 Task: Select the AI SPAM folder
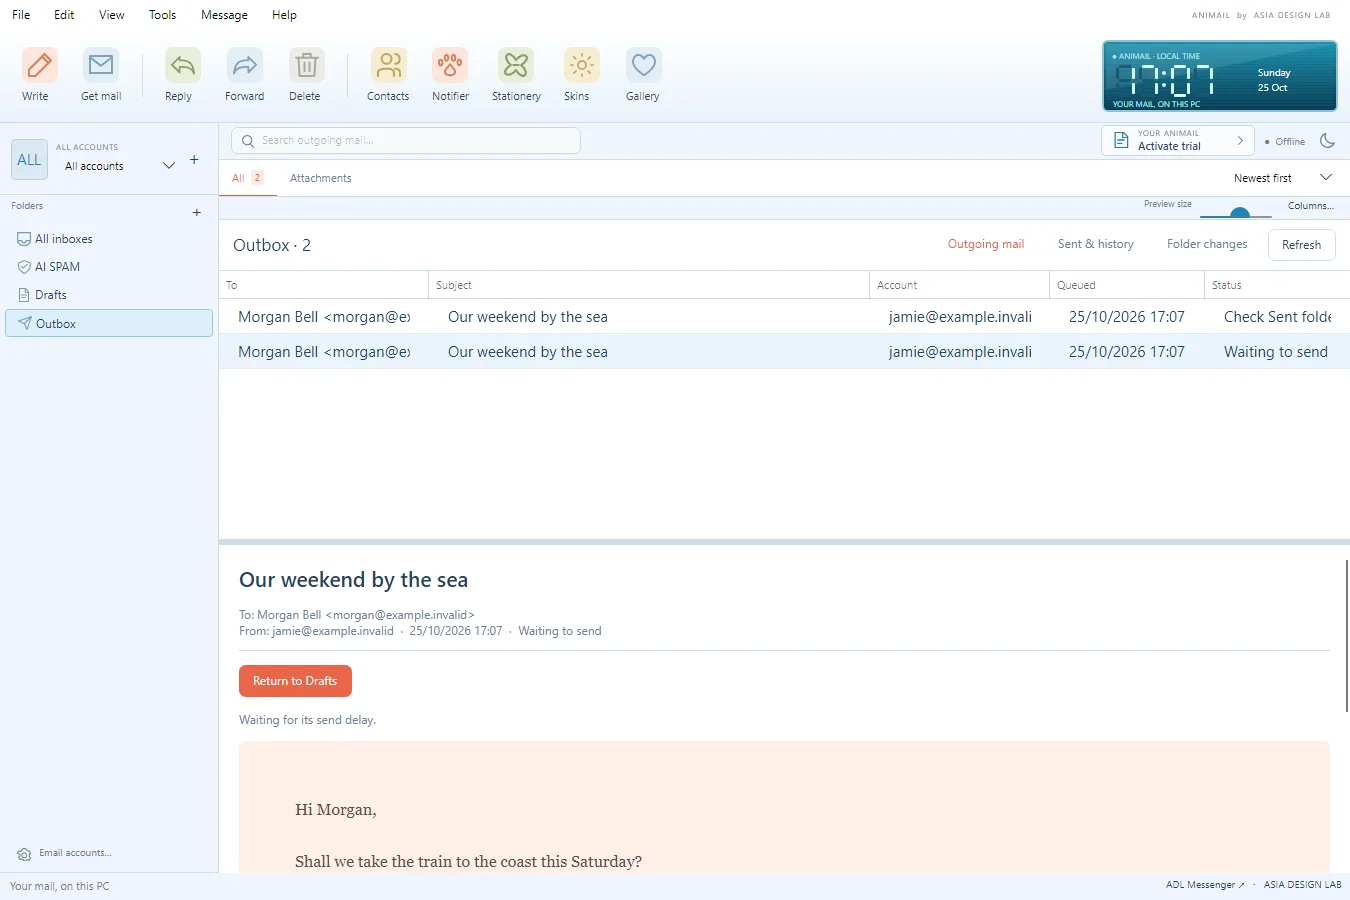point(109,267)
